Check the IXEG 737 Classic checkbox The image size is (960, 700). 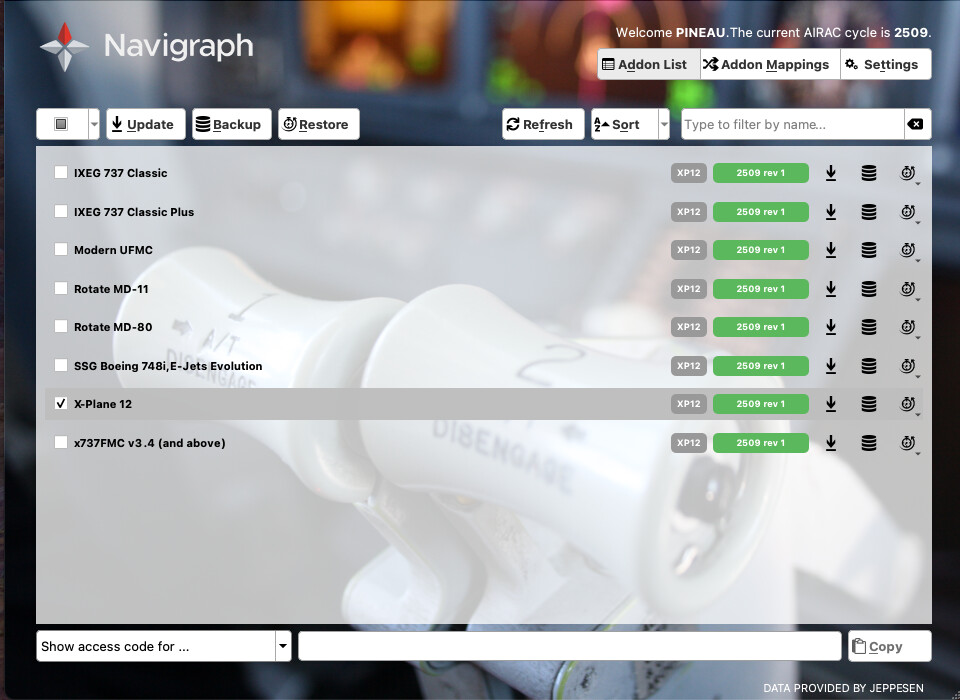(61, 172)
